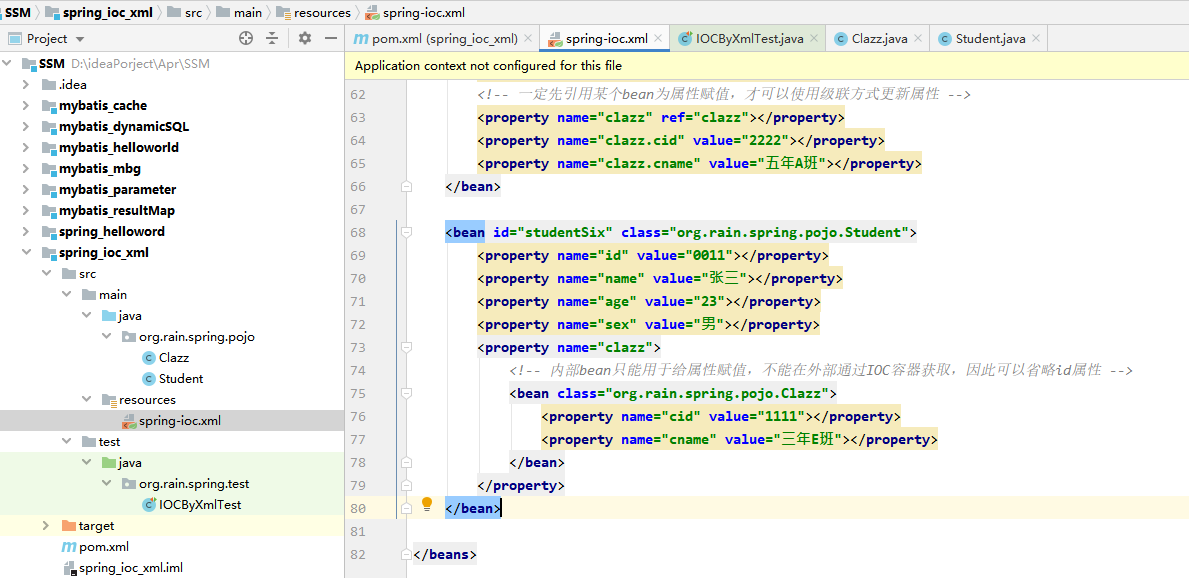The width and height of the screenshot is (1189, 578).
Task: Fold the clazz property at line 73
Action: pyautogui.click(x=407, y=347)
